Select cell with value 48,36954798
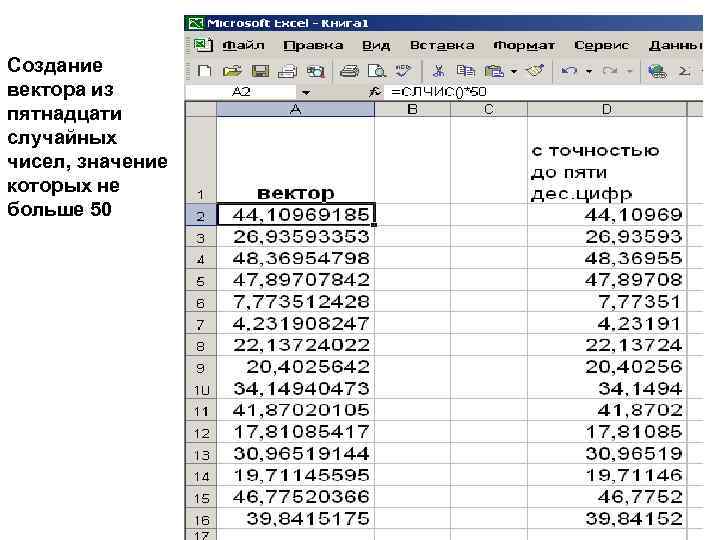This screenshot has height=540, width=720. tap(296, 258)
